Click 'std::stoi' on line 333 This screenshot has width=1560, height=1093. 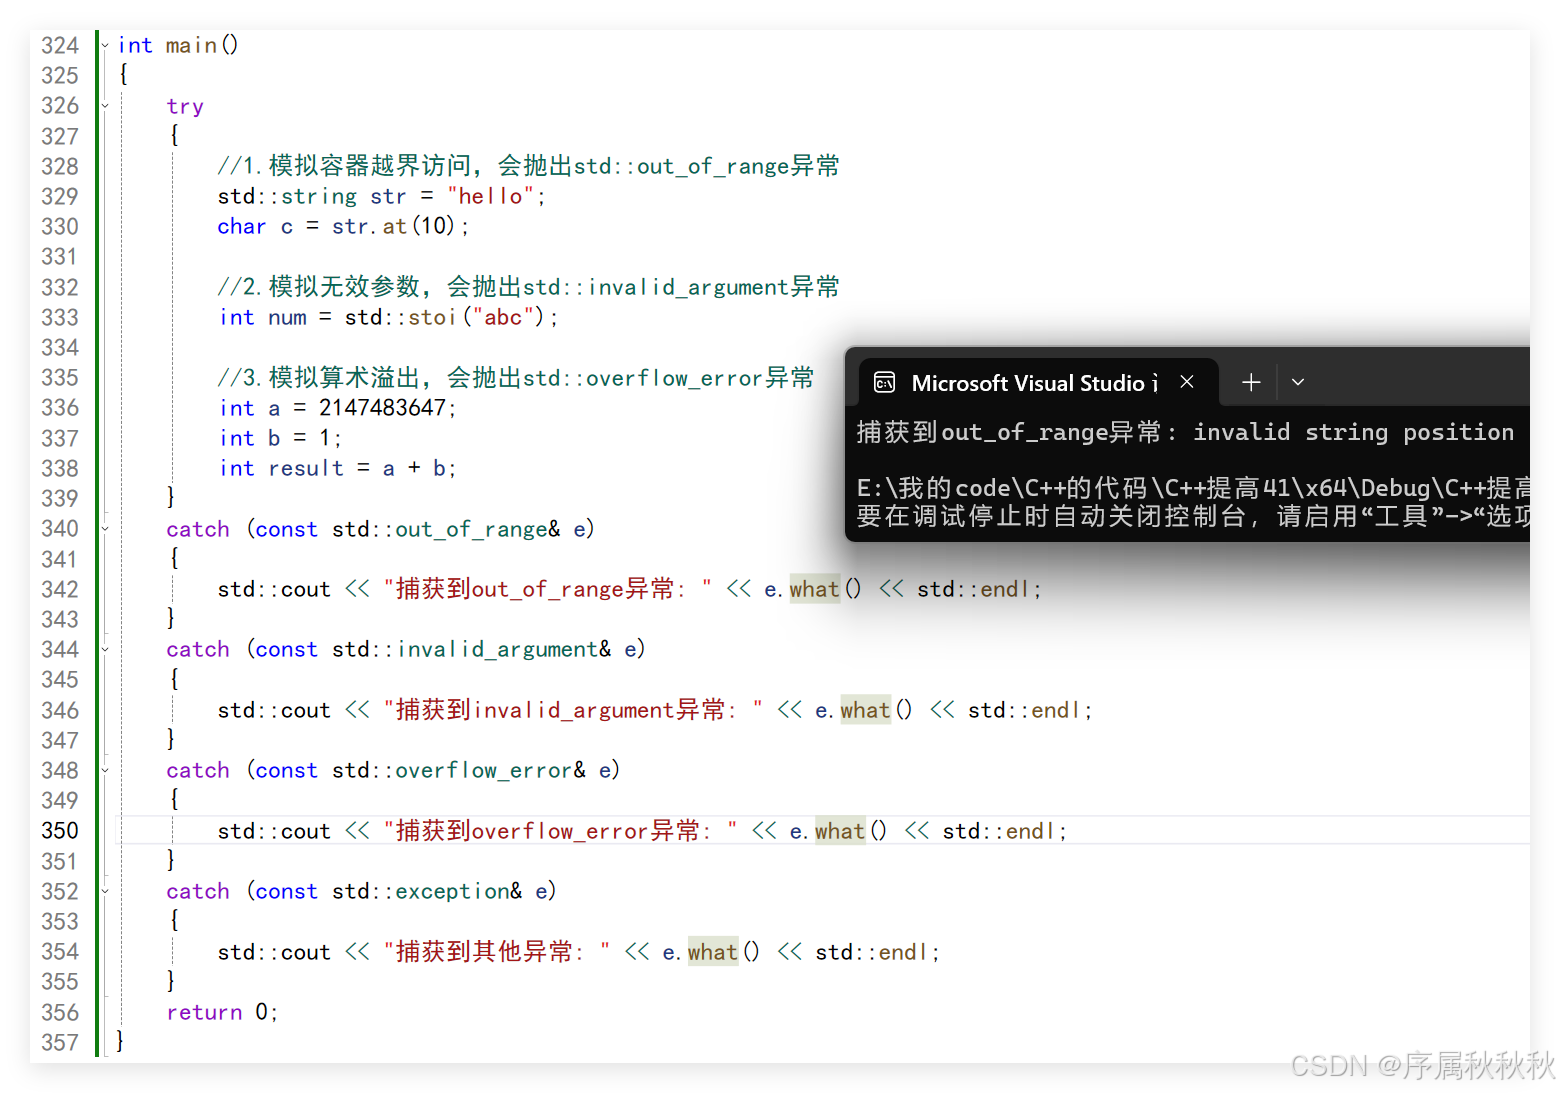tap(400, 318)
